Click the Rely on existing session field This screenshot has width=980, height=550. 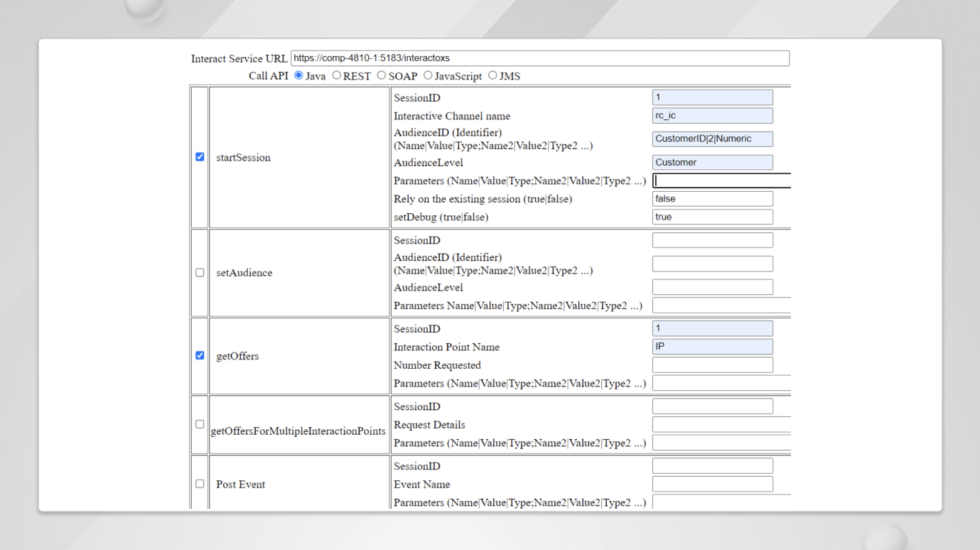[x=712, y=199]
